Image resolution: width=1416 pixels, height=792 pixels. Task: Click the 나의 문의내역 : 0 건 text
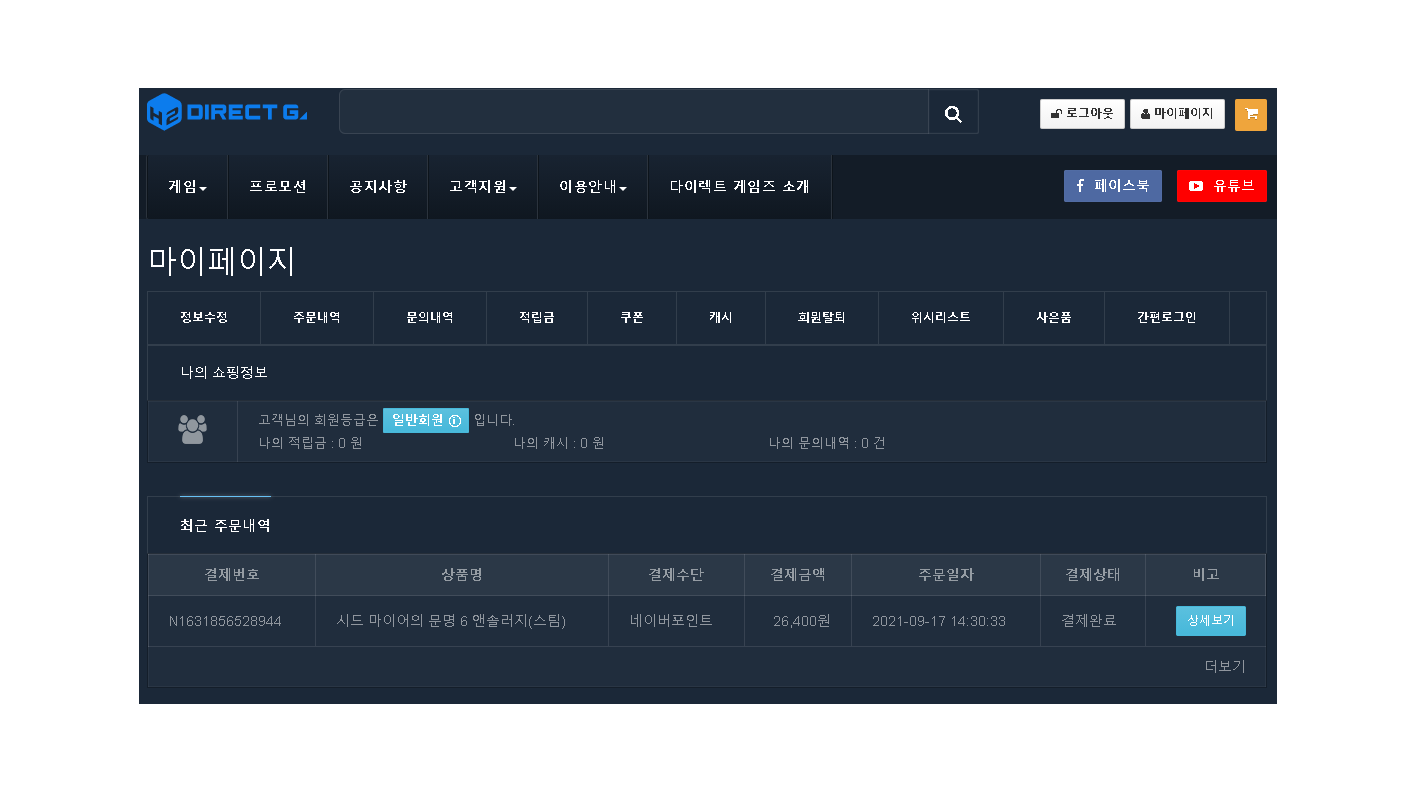[827, 443]
